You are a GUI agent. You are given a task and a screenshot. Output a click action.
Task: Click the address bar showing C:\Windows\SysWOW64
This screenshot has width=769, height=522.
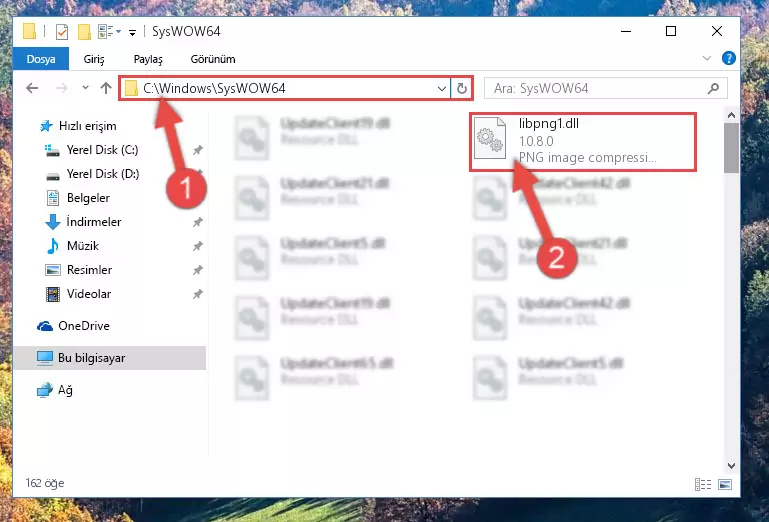pos(285,88)
